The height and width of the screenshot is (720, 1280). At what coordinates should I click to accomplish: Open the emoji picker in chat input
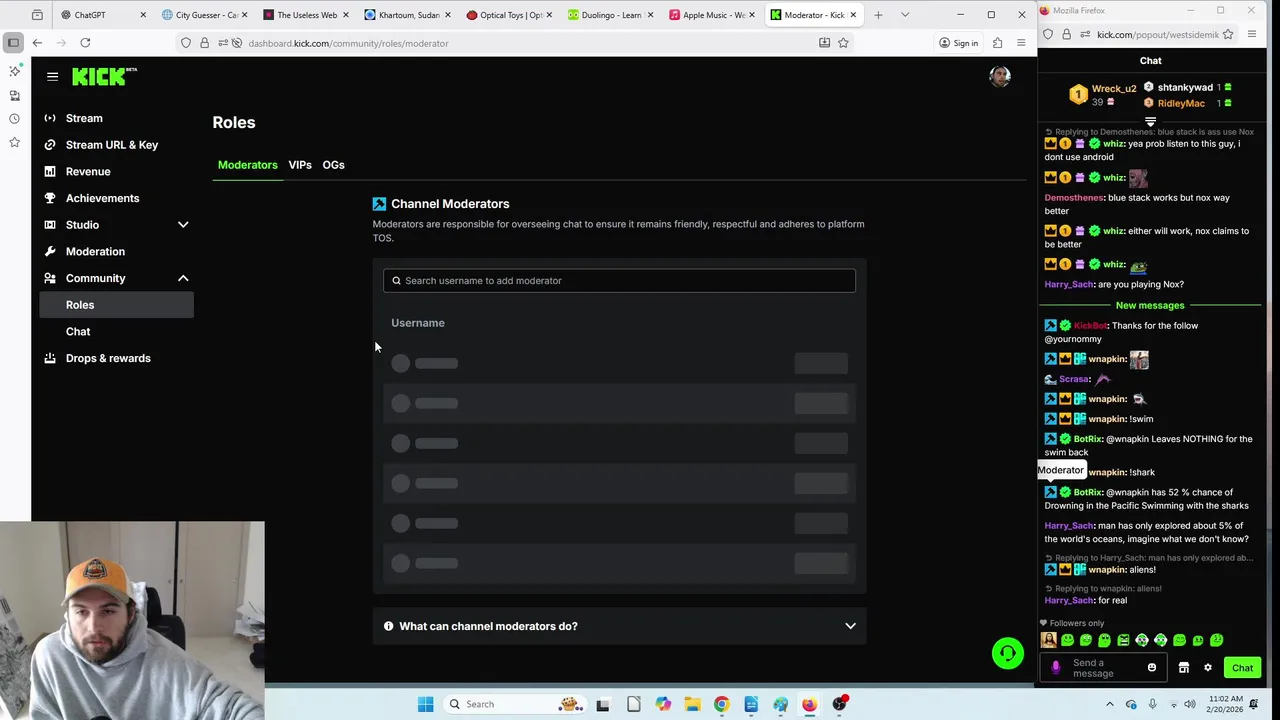coord(1151,668)
